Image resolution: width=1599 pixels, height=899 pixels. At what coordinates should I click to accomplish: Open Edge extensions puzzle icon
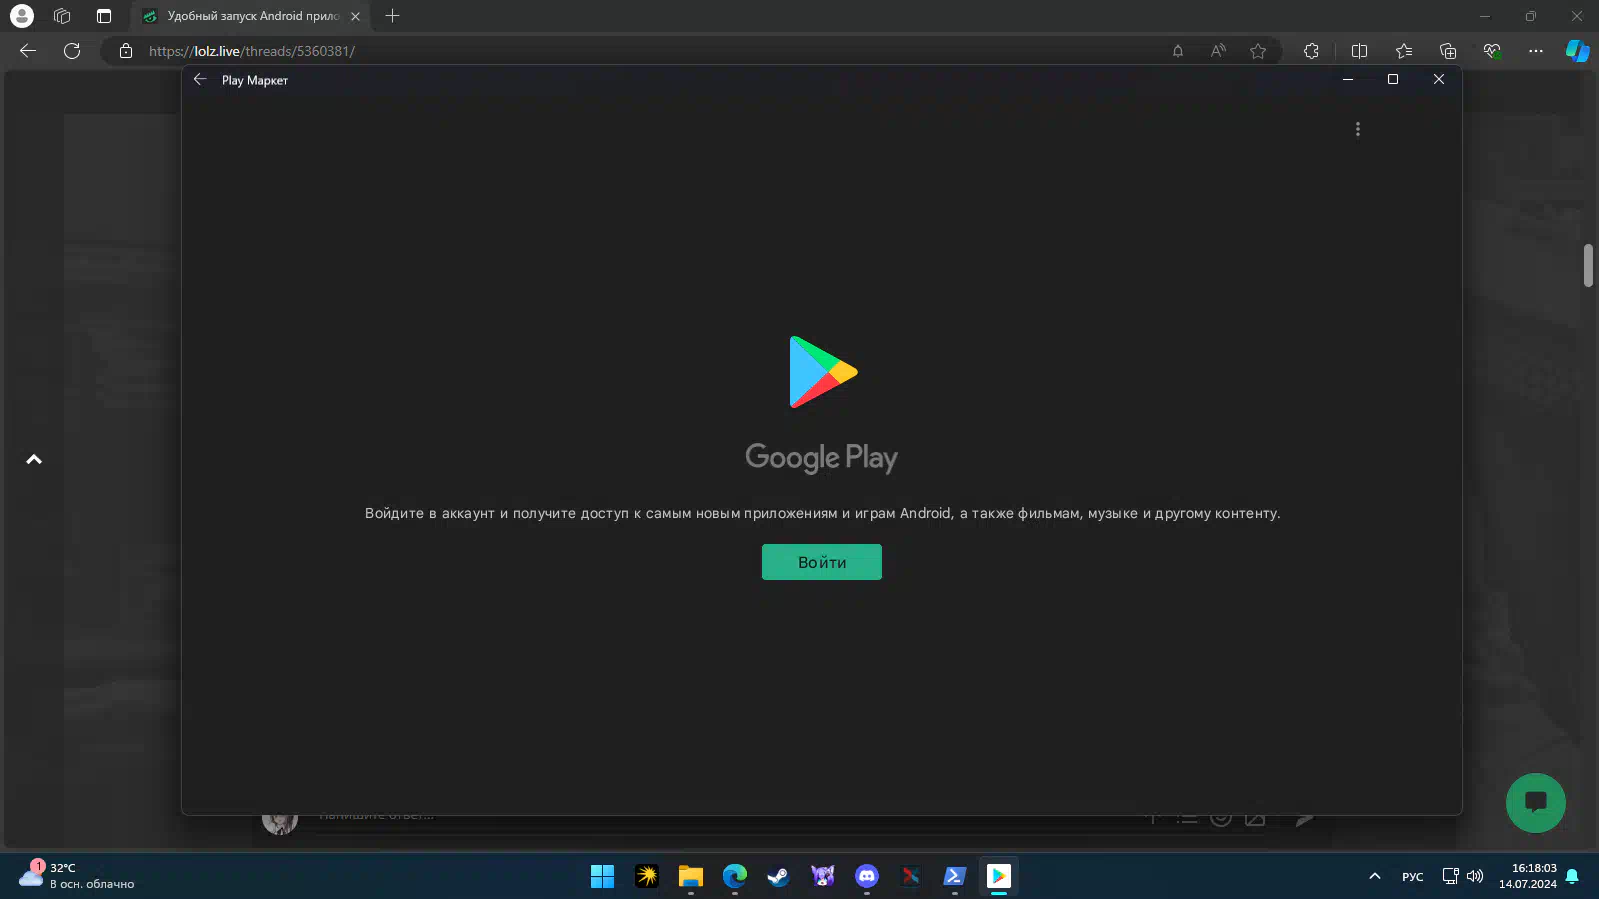1311,51
